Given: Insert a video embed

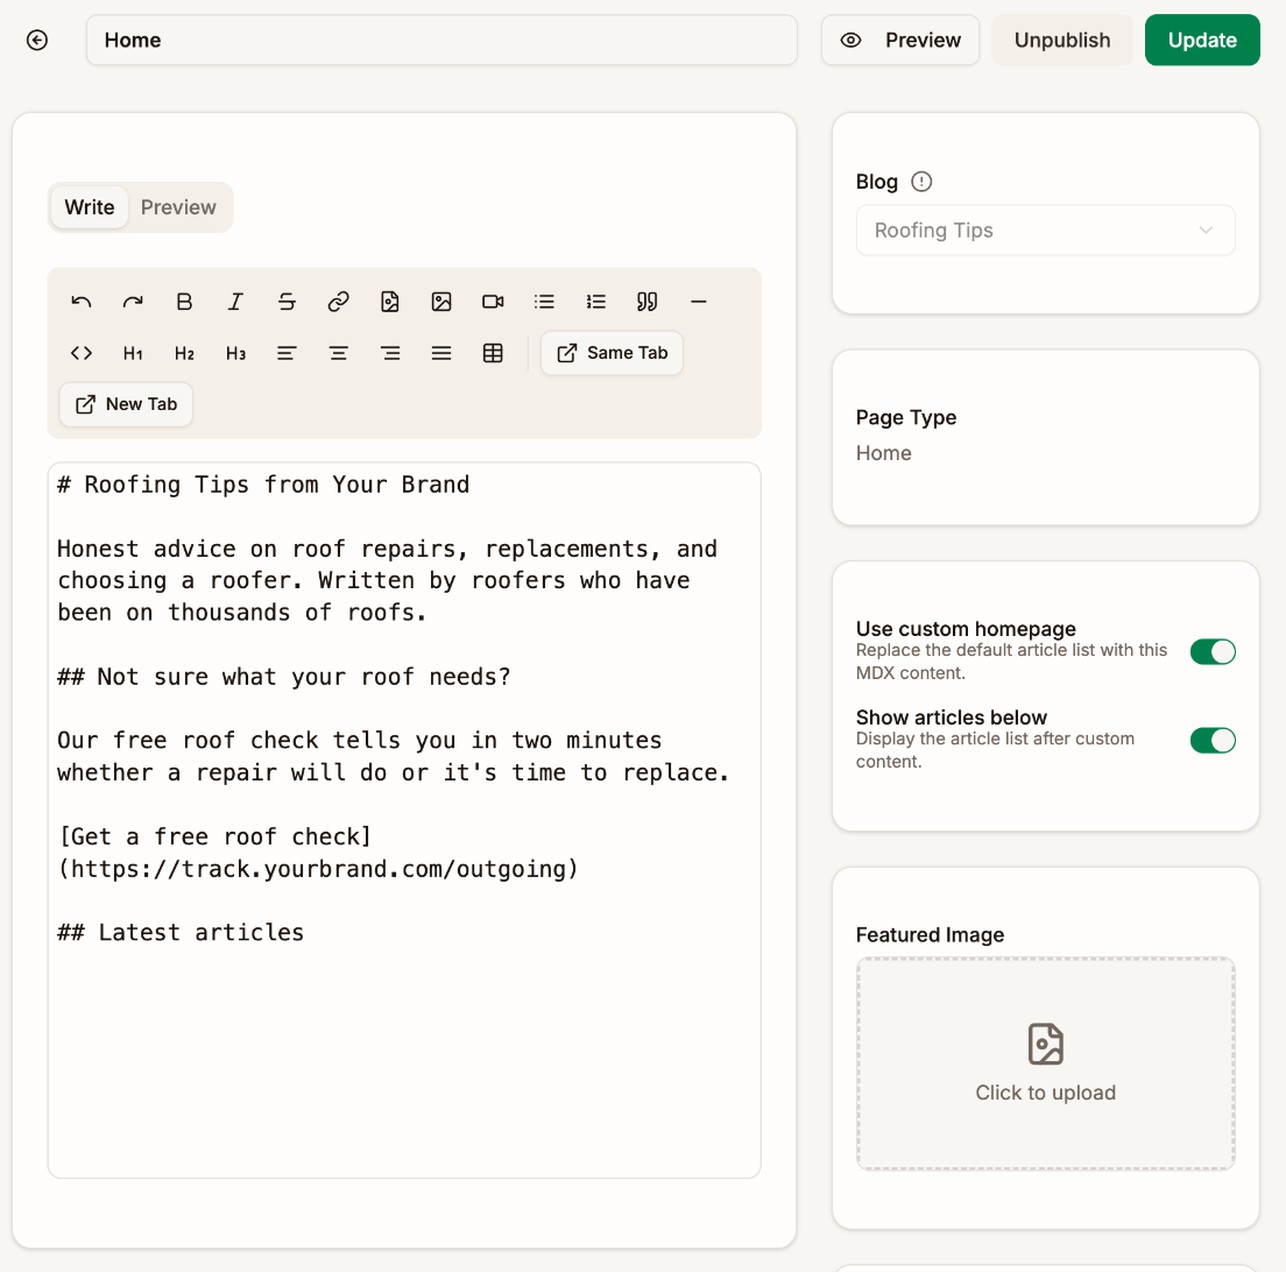Looking at the screenshot, I should 493,301.
